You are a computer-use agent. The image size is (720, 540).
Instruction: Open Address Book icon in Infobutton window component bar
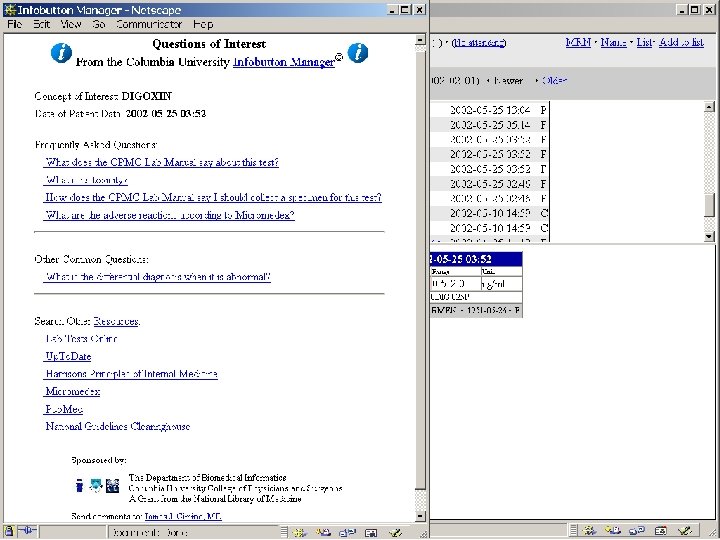(x=371, y=532)
